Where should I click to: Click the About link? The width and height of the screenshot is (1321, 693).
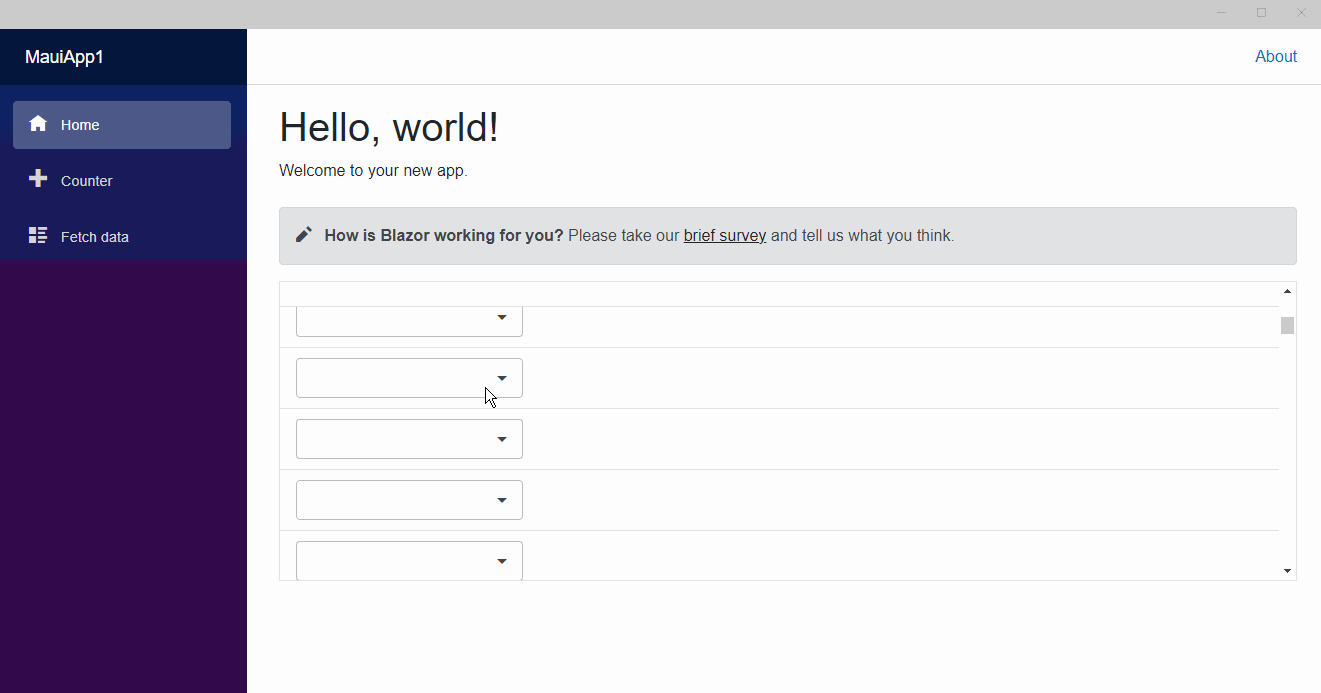tap(1276, 56)
